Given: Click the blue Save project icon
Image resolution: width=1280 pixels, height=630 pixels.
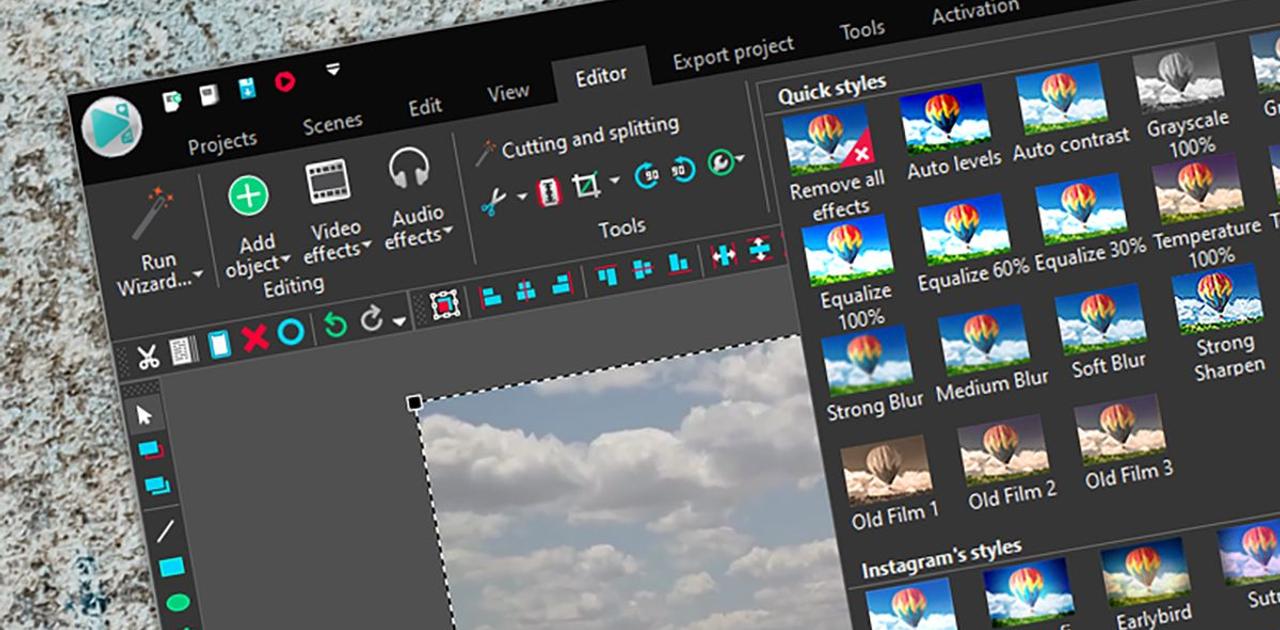Looking at the screenshot, I should [x=247, y=88].
